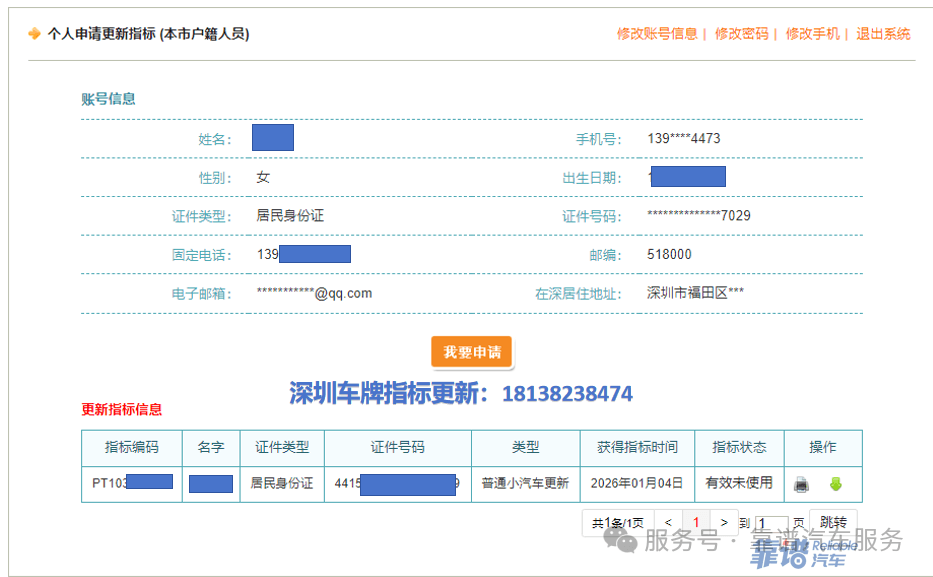Open 修改手机 link

(812, 34)
